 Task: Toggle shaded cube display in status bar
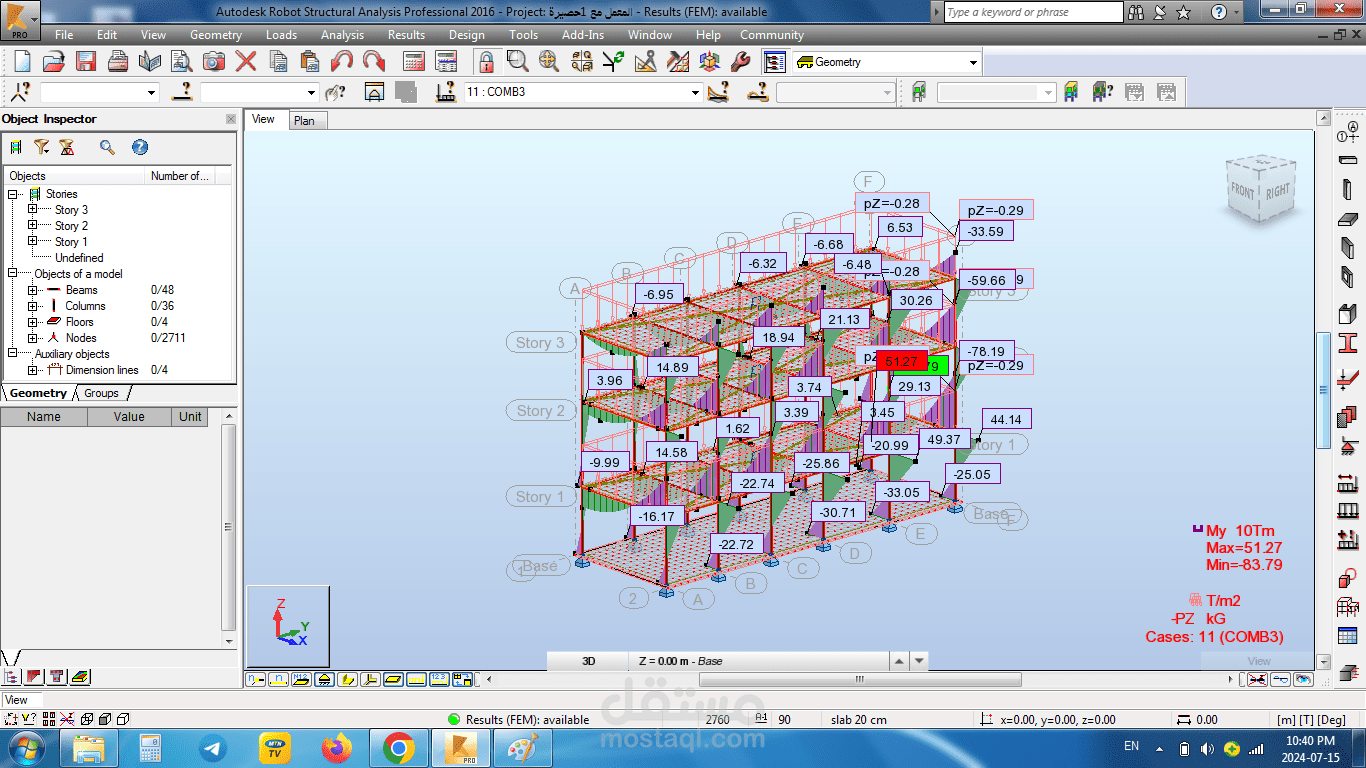(x=104, y=719)
